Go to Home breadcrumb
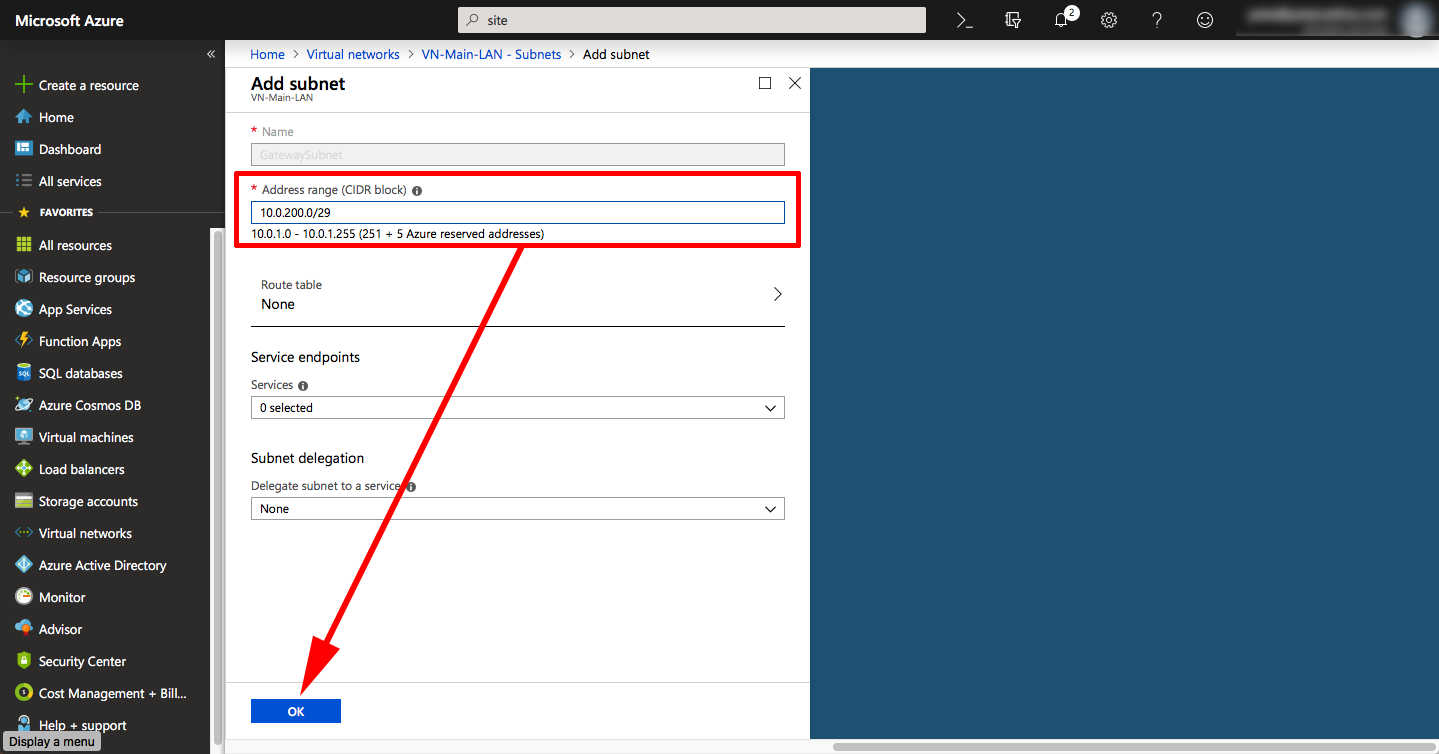 click(267, 54)
